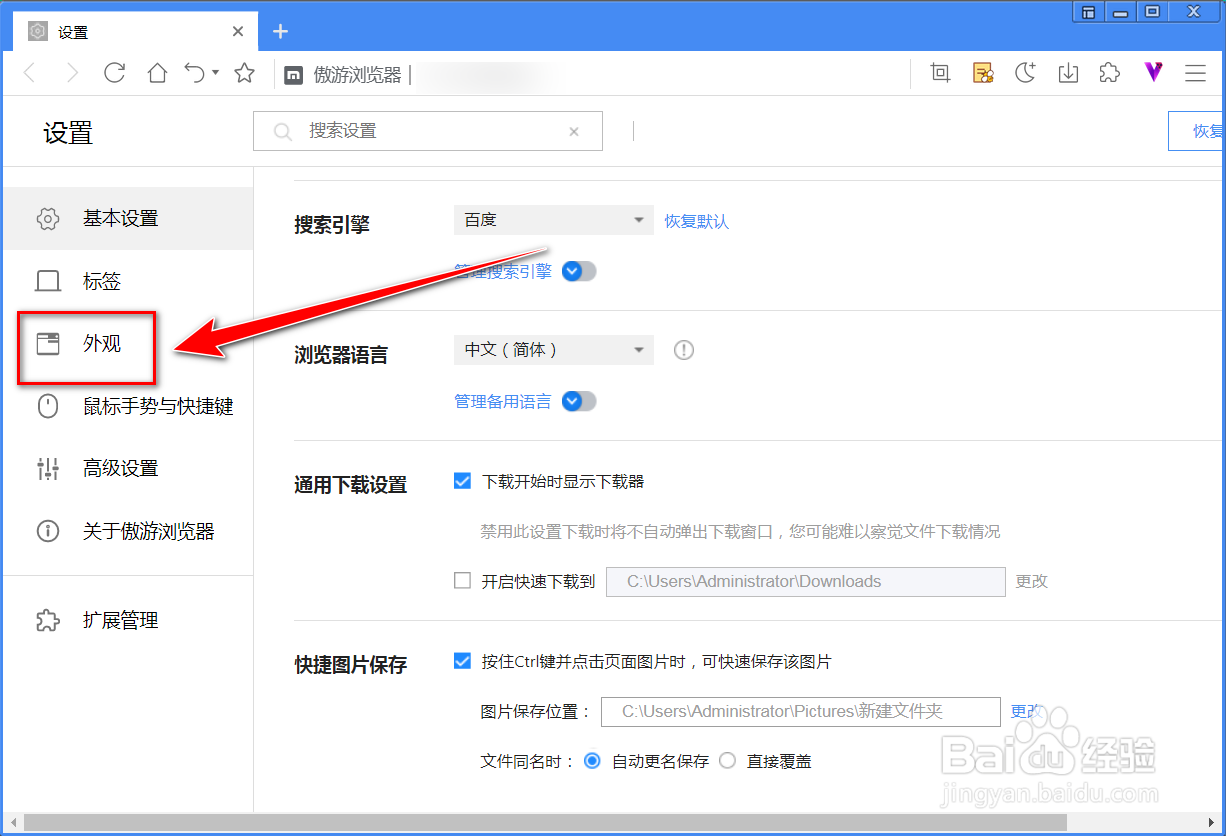
Task: Click the Downloads path field
Action: point(806,581)
